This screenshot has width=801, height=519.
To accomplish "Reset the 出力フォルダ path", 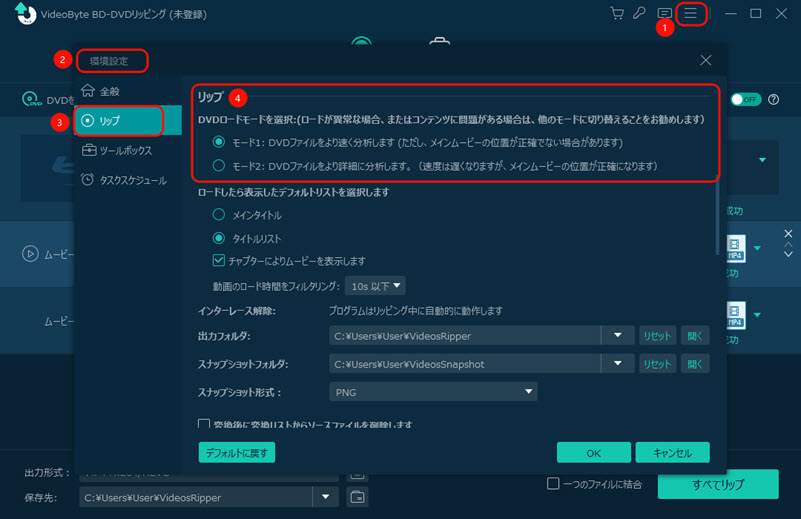I will (657, 336).
